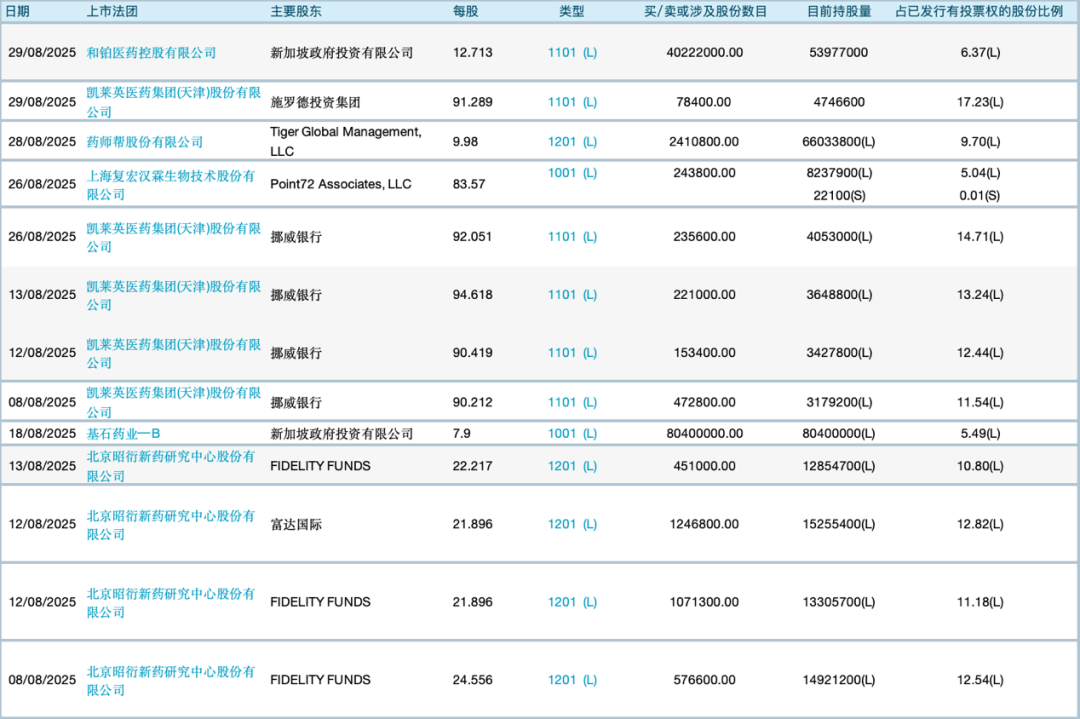Open the 1001 (L) type link for 基石药业—B
Viewport: 1080px width, 719px height.
pos(572,434)
